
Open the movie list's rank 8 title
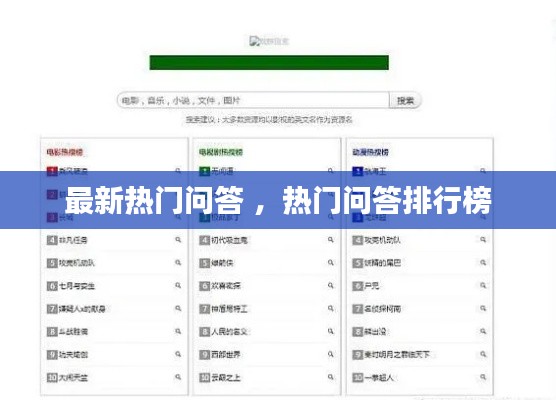[73, 332]
